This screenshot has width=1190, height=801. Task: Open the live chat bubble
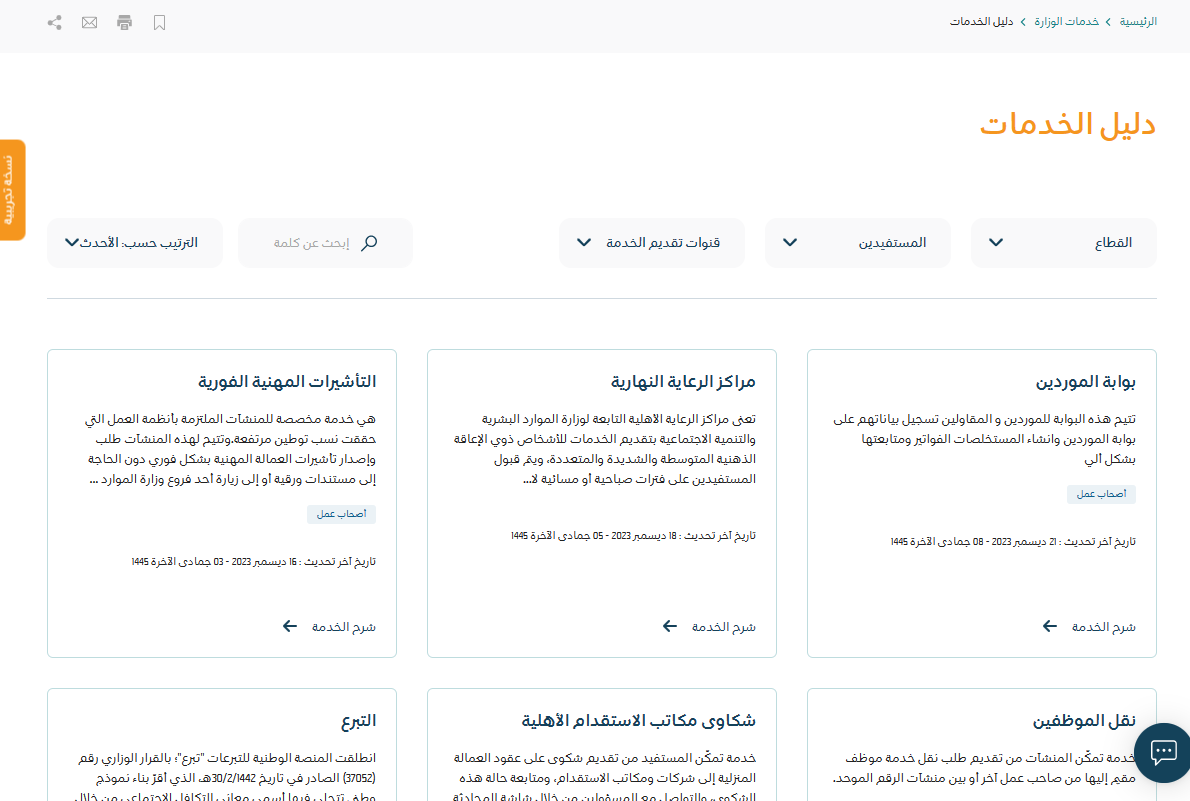(1162, 752)
